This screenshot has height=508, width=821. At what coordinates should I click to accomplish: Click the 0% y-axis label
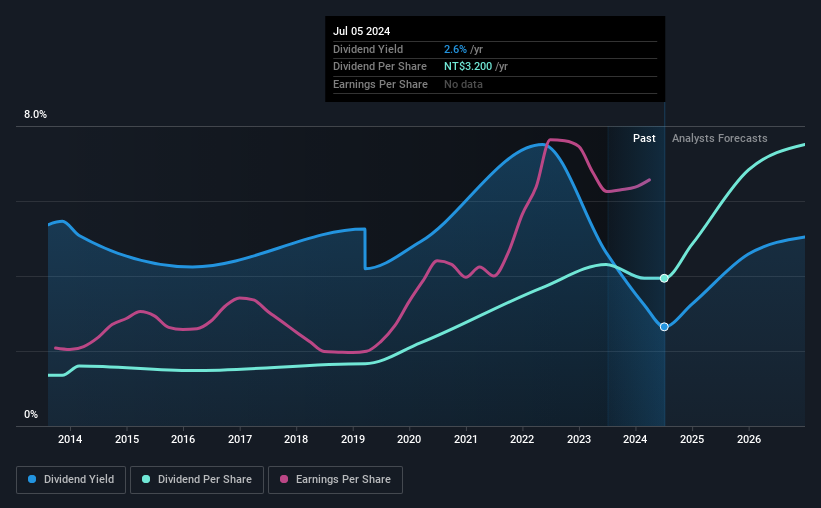coord(31,414)
